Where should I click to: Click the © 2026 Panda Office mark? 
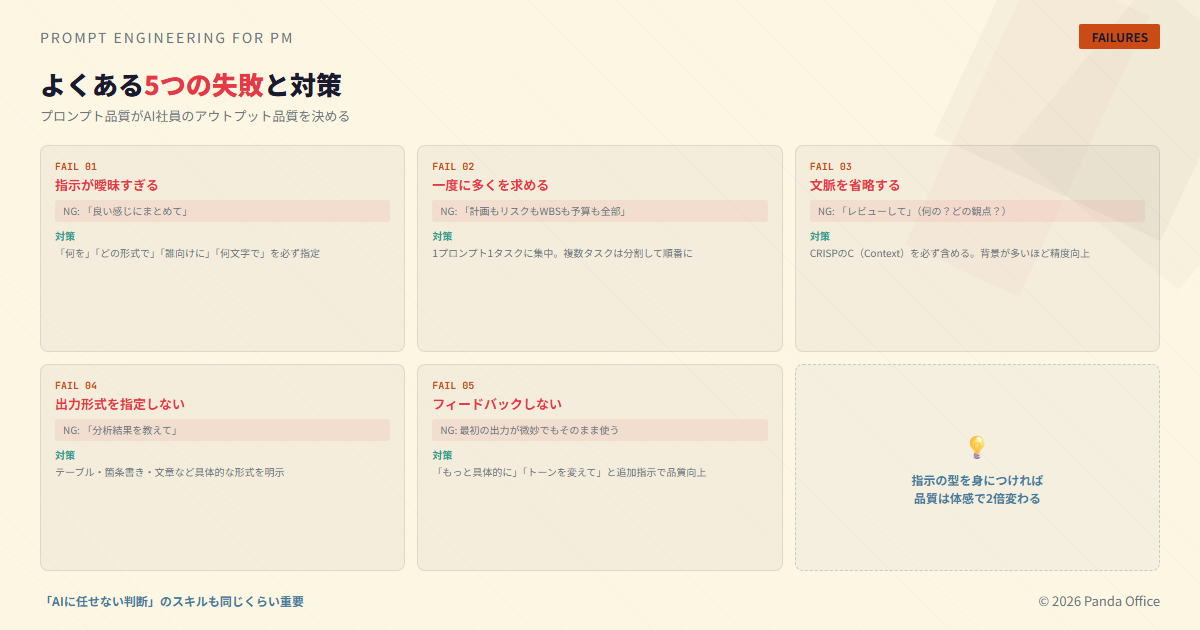click(1098, 601)
